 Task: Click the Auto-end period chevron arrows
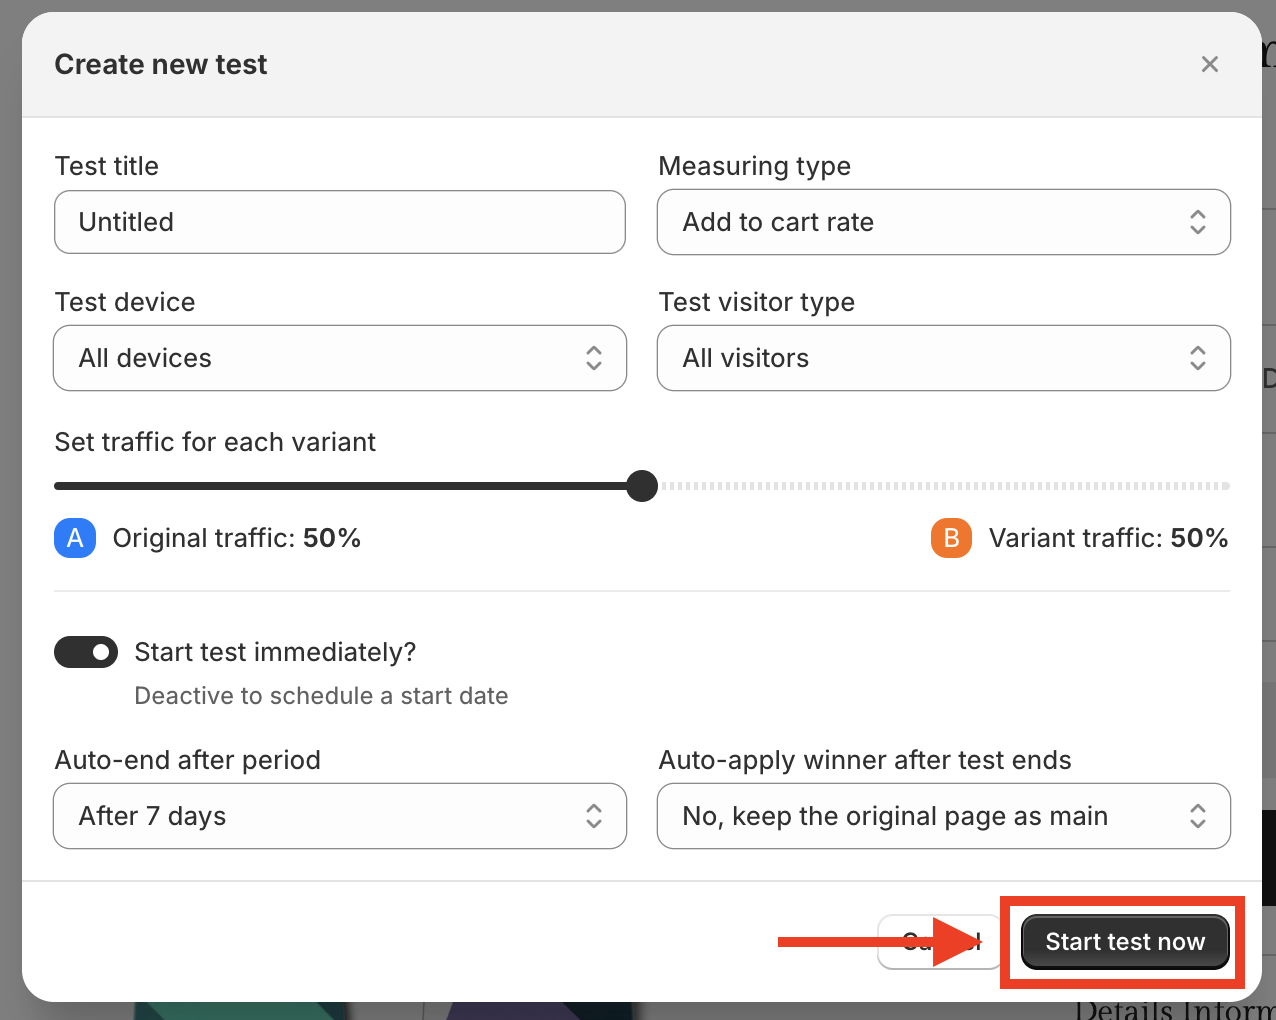594,816
